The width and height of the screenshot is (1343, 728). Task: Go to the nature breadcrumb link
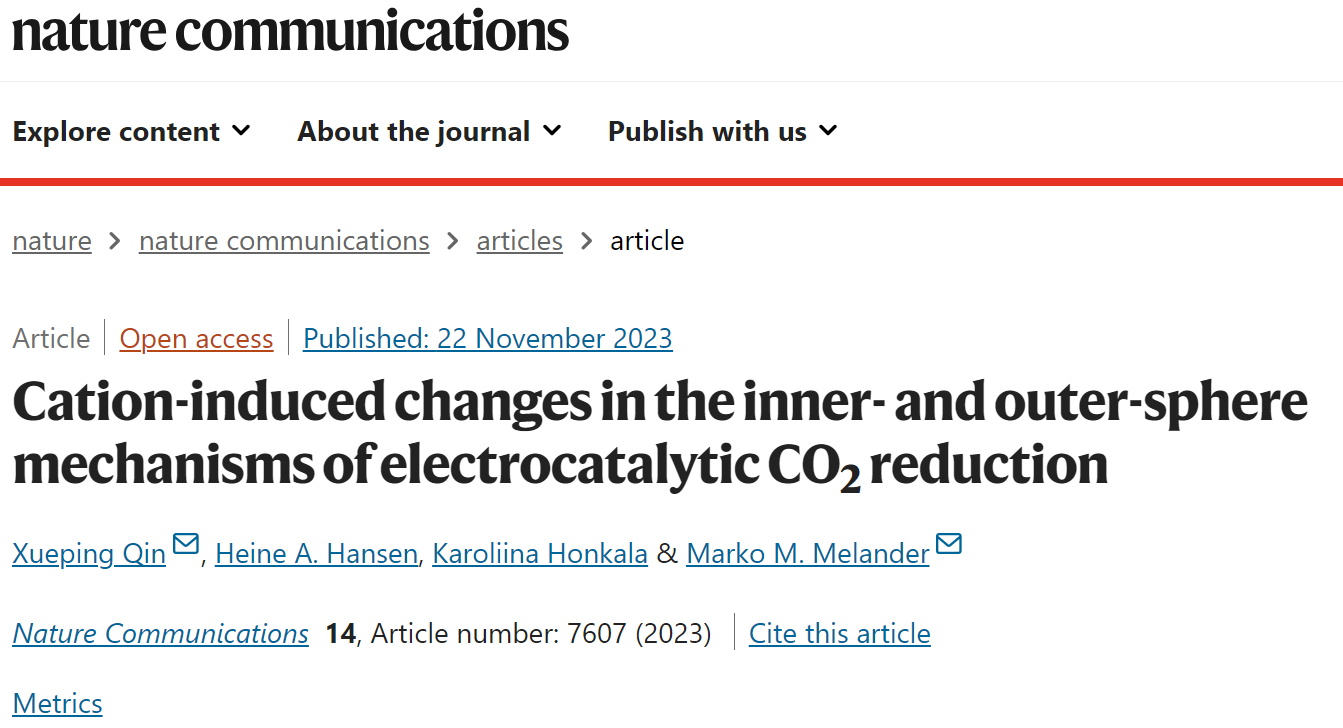coord(52,241)
